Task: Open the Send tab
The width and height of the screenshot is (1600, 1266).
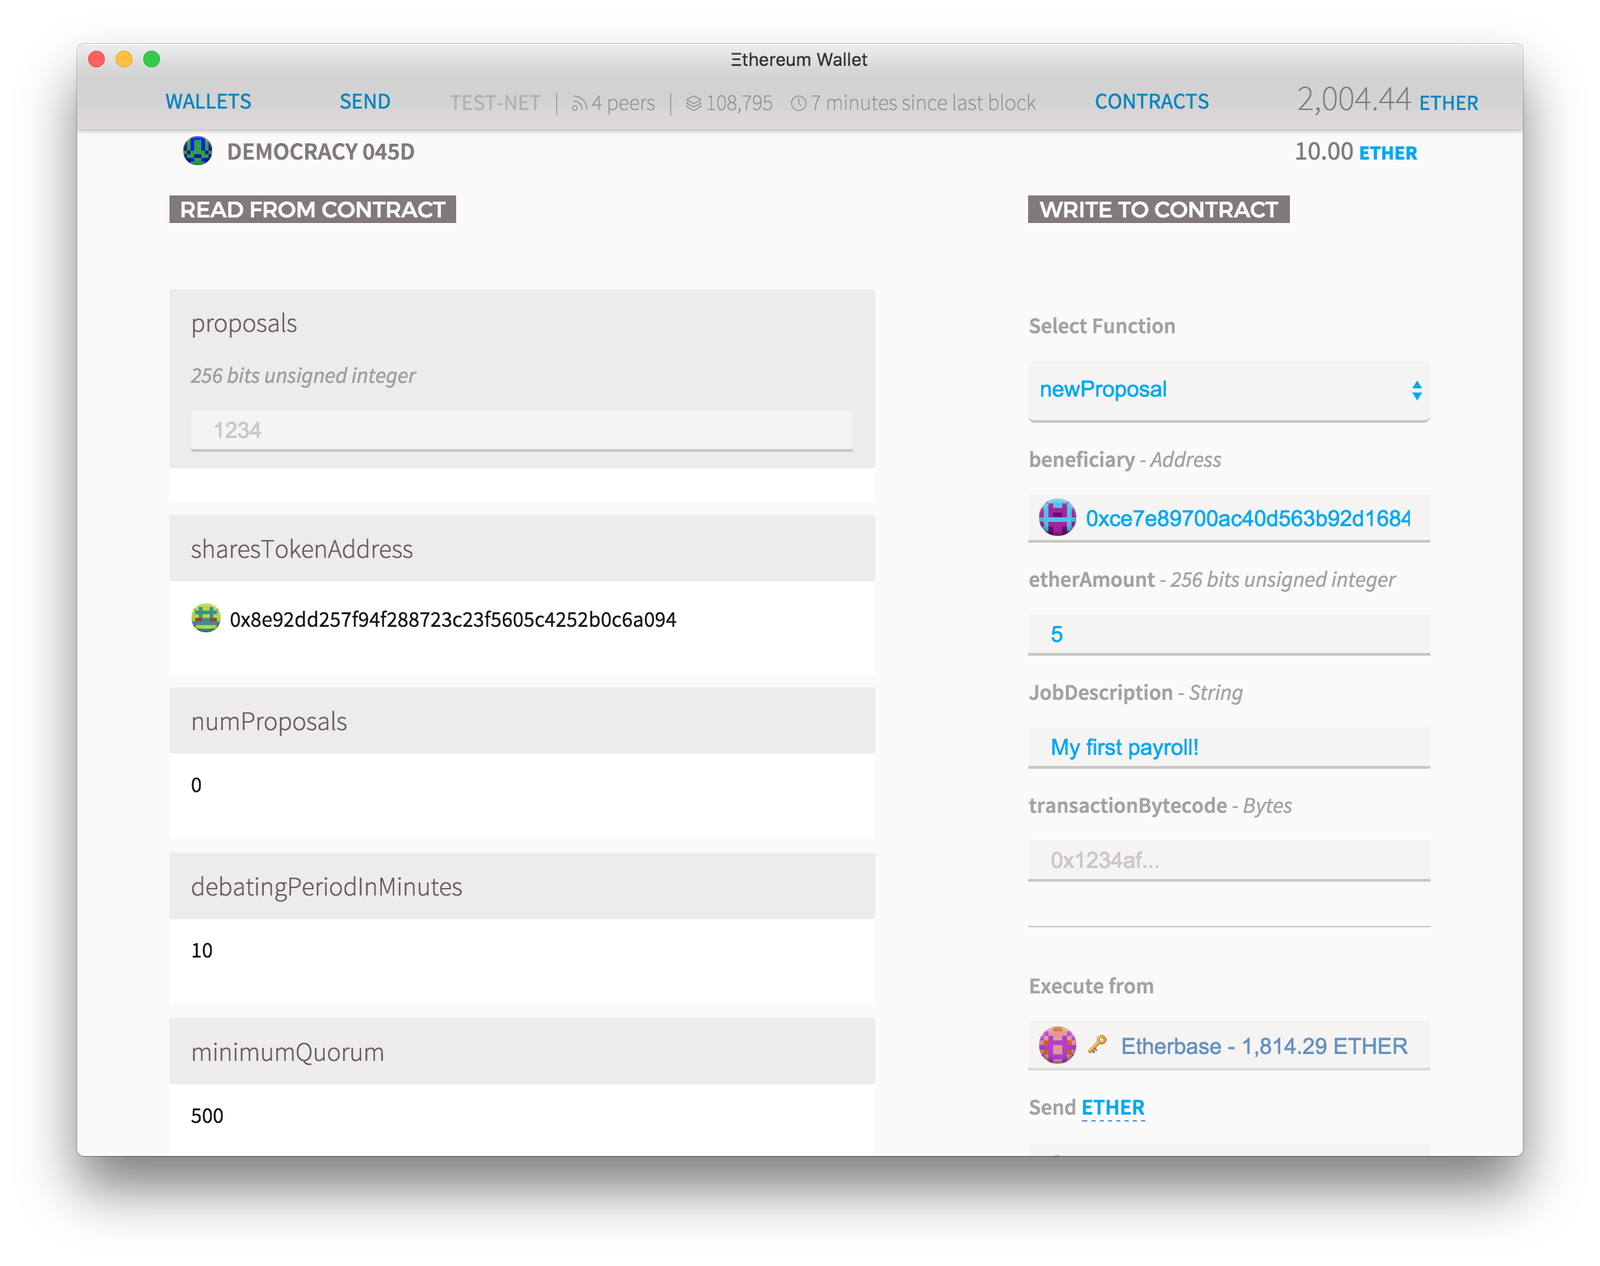Action: 364,102
